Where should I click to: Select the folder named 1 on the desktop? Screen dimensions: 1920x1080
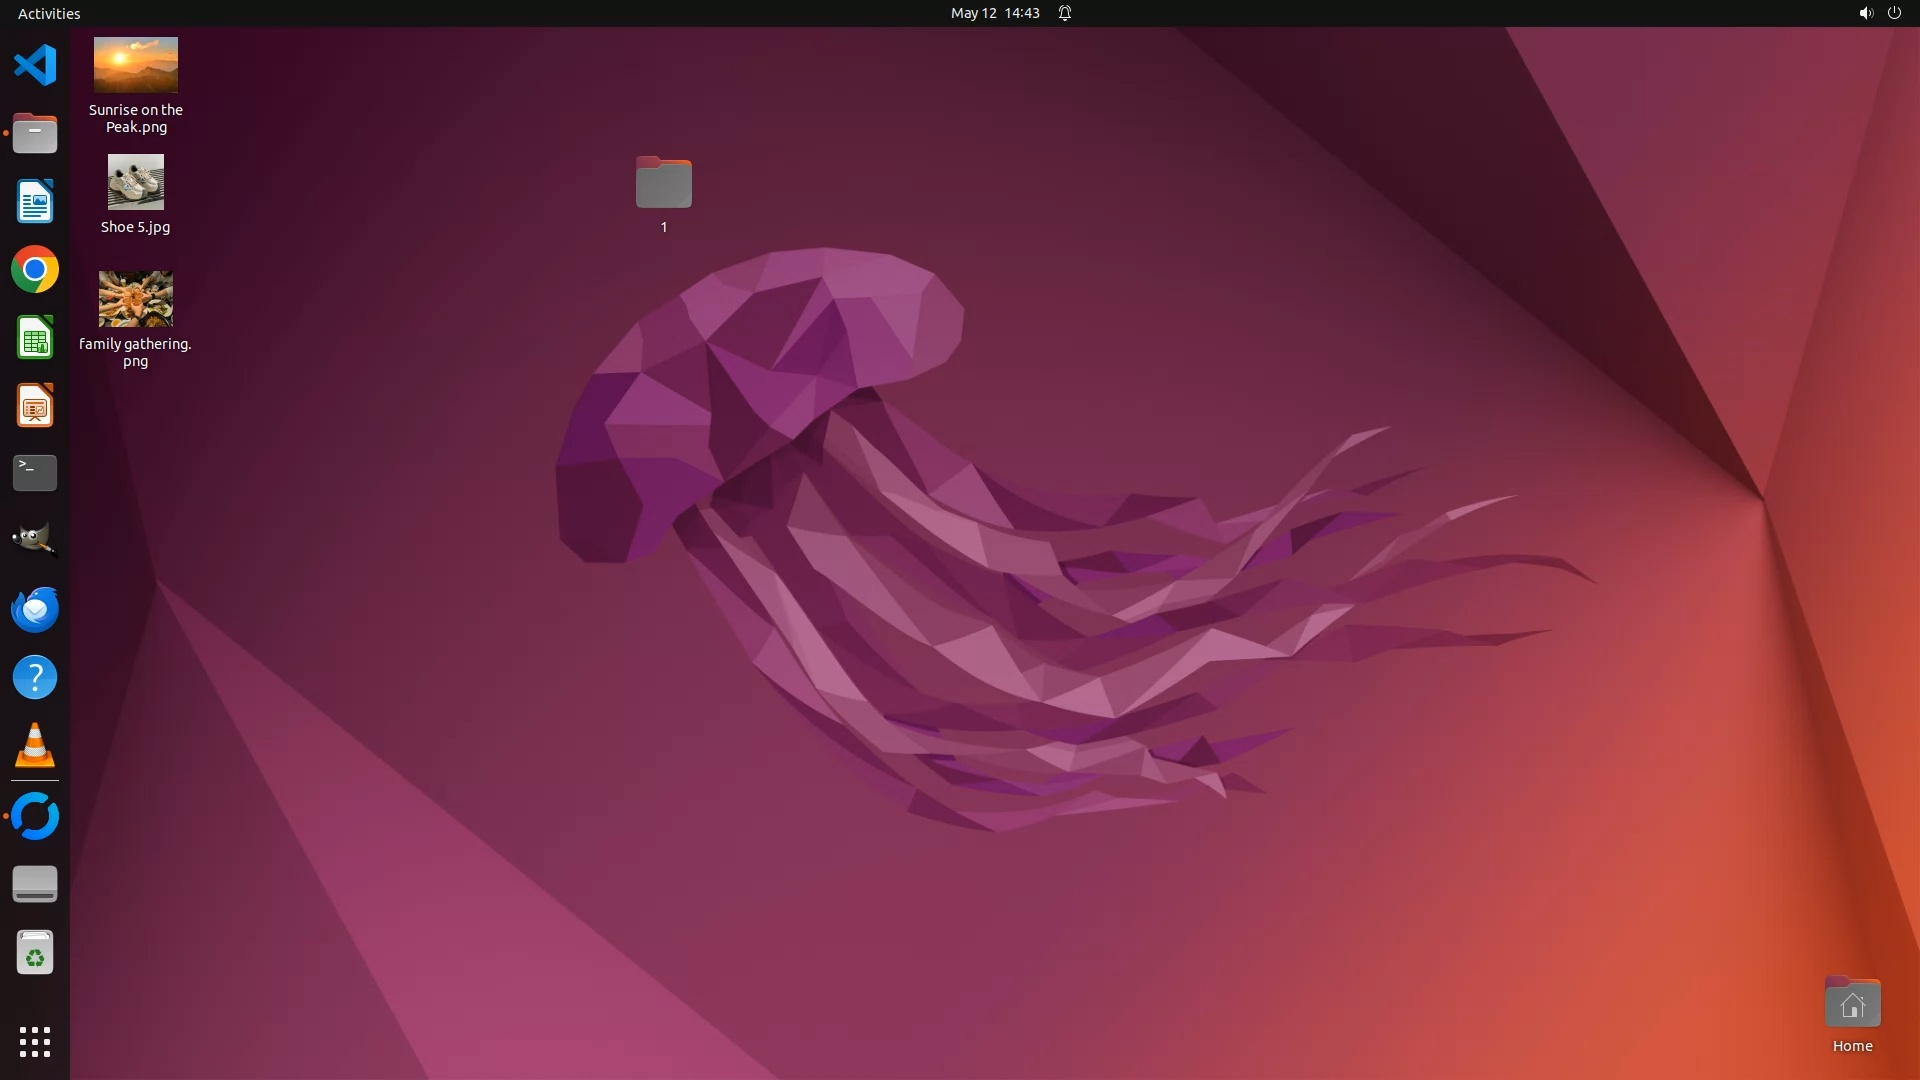click(x=664, y=184)
